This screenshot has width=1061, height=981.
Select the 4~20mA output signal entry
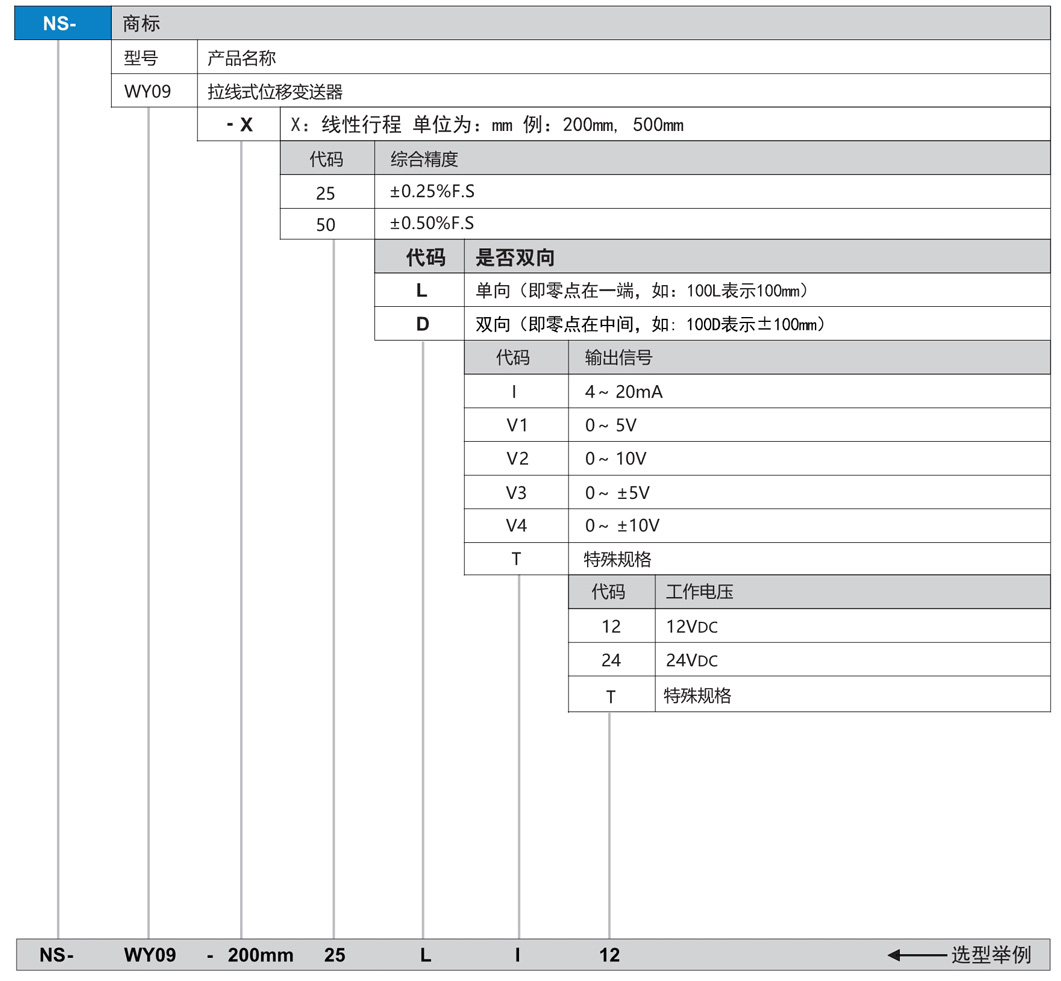tap(623, 392)
